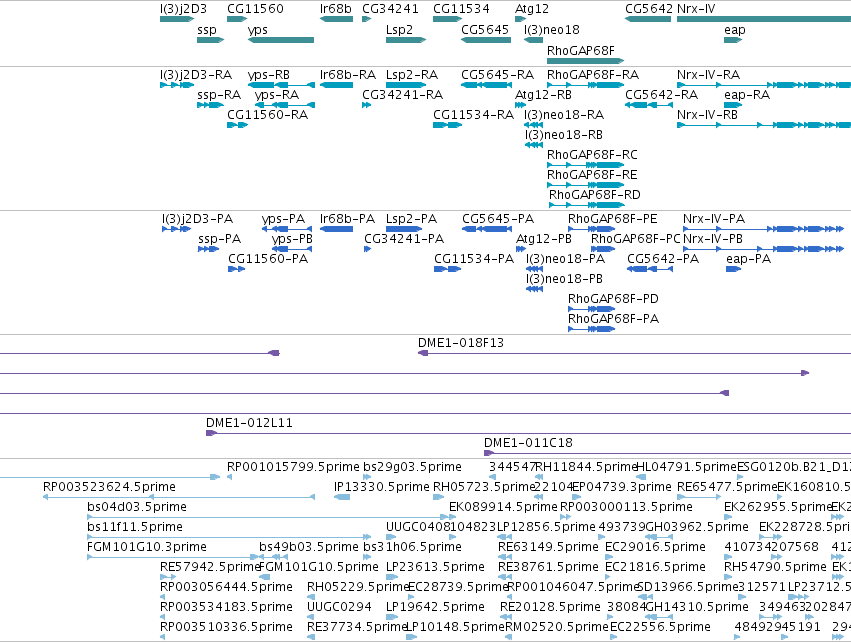Click the RhoGAP68F-PA protein label
851x642 pixels.
(x=613, y=319)
